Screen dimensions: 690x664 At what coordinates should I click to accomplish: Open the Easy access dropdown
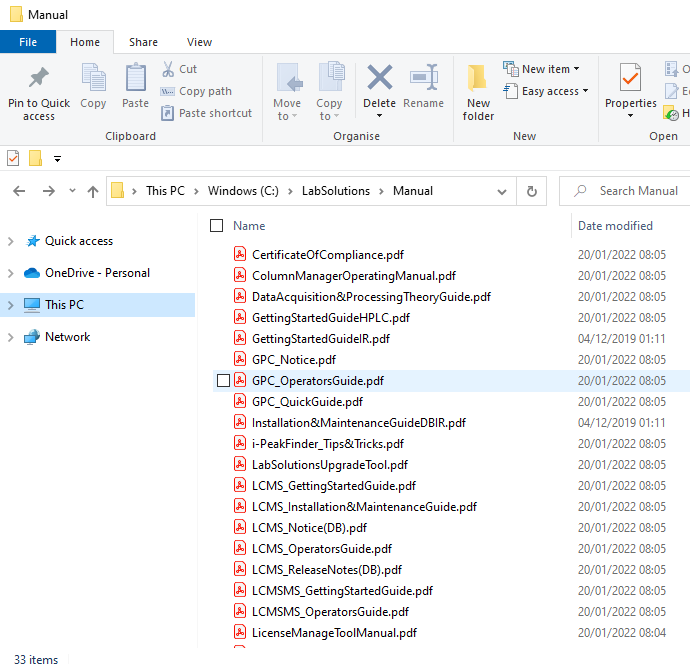tap(586, 91)
